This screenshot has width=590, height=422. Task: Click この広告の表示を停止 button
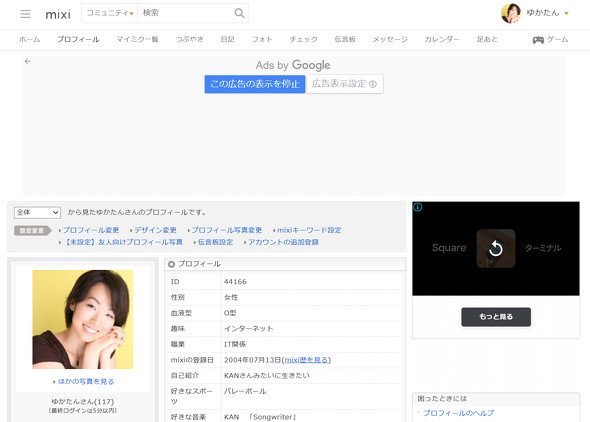click(x=255, y=84)
